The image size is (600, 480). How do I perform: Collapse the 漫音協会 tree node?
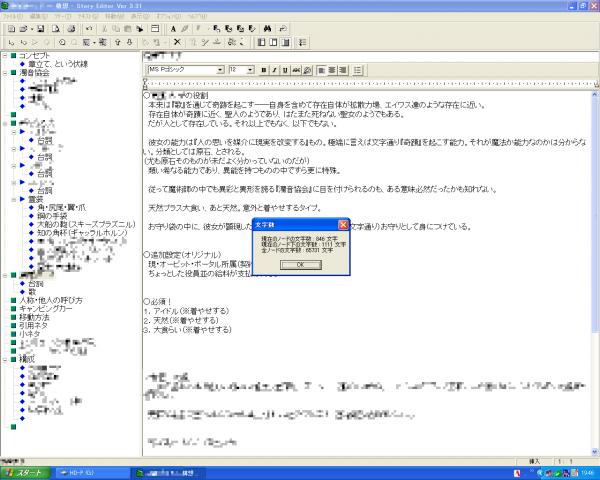point(5,73)
